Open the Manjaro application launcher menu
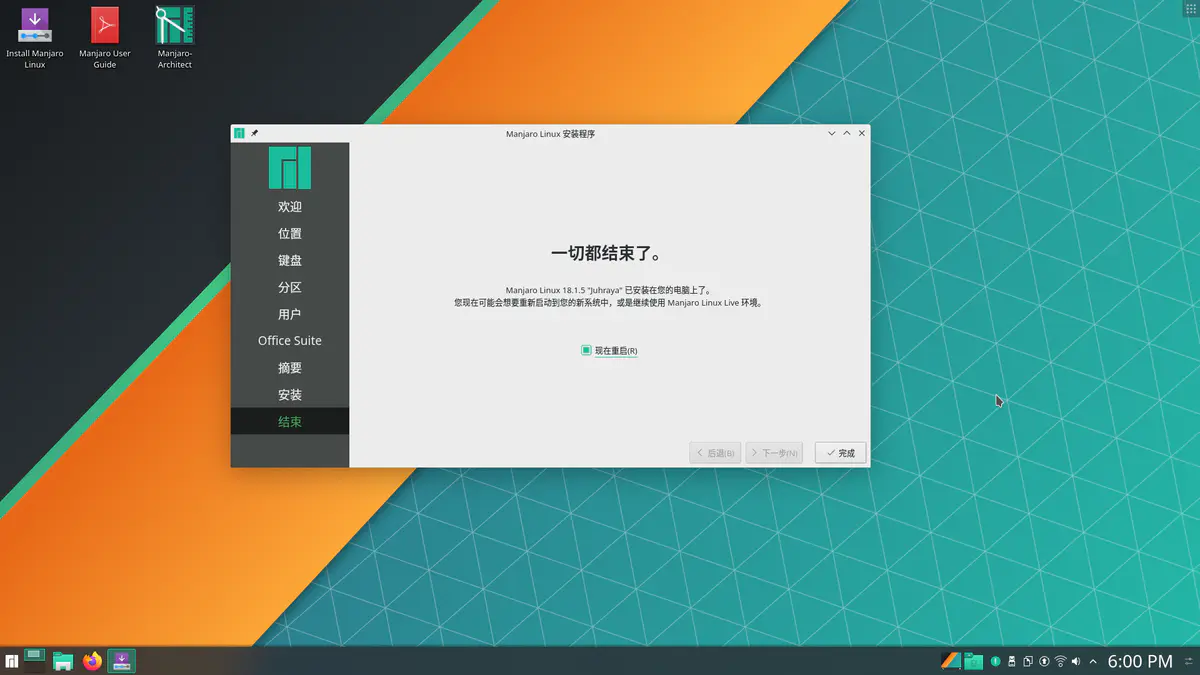 click(12, 661)
